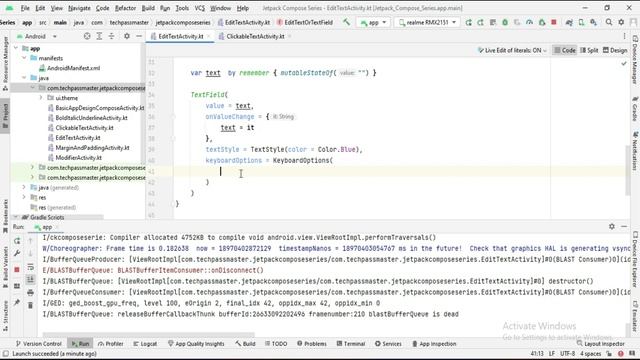Click UTF-8 encoding in status bar
This screenshot has height=360, width=640.
click(568, 354)
